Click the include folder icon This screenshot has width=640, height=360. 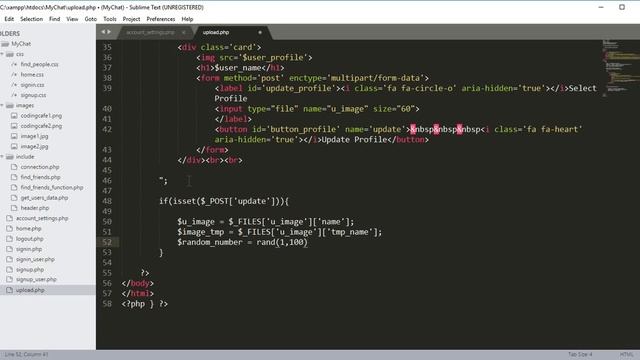click(10, 157)
